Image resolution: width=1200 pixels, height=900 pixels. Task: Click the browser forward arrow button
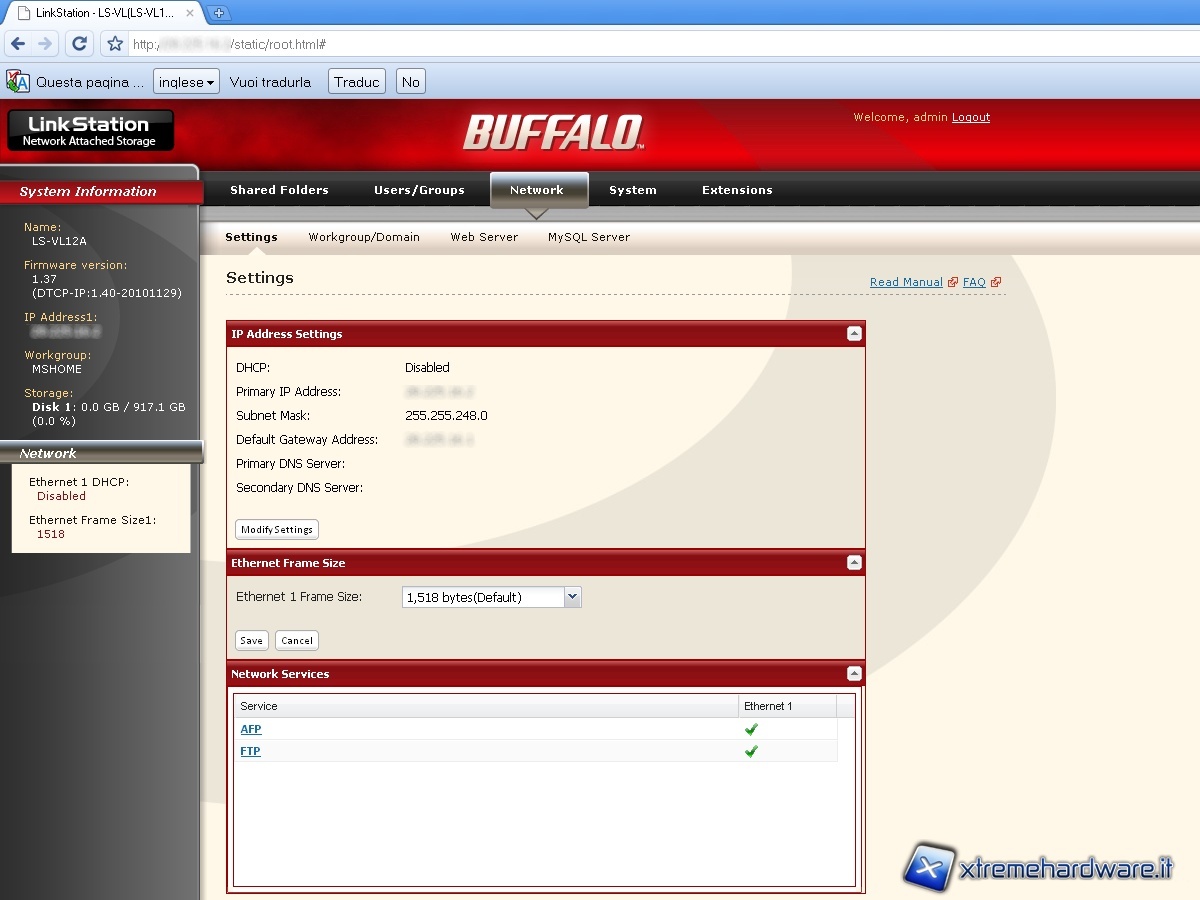point(45,44)
